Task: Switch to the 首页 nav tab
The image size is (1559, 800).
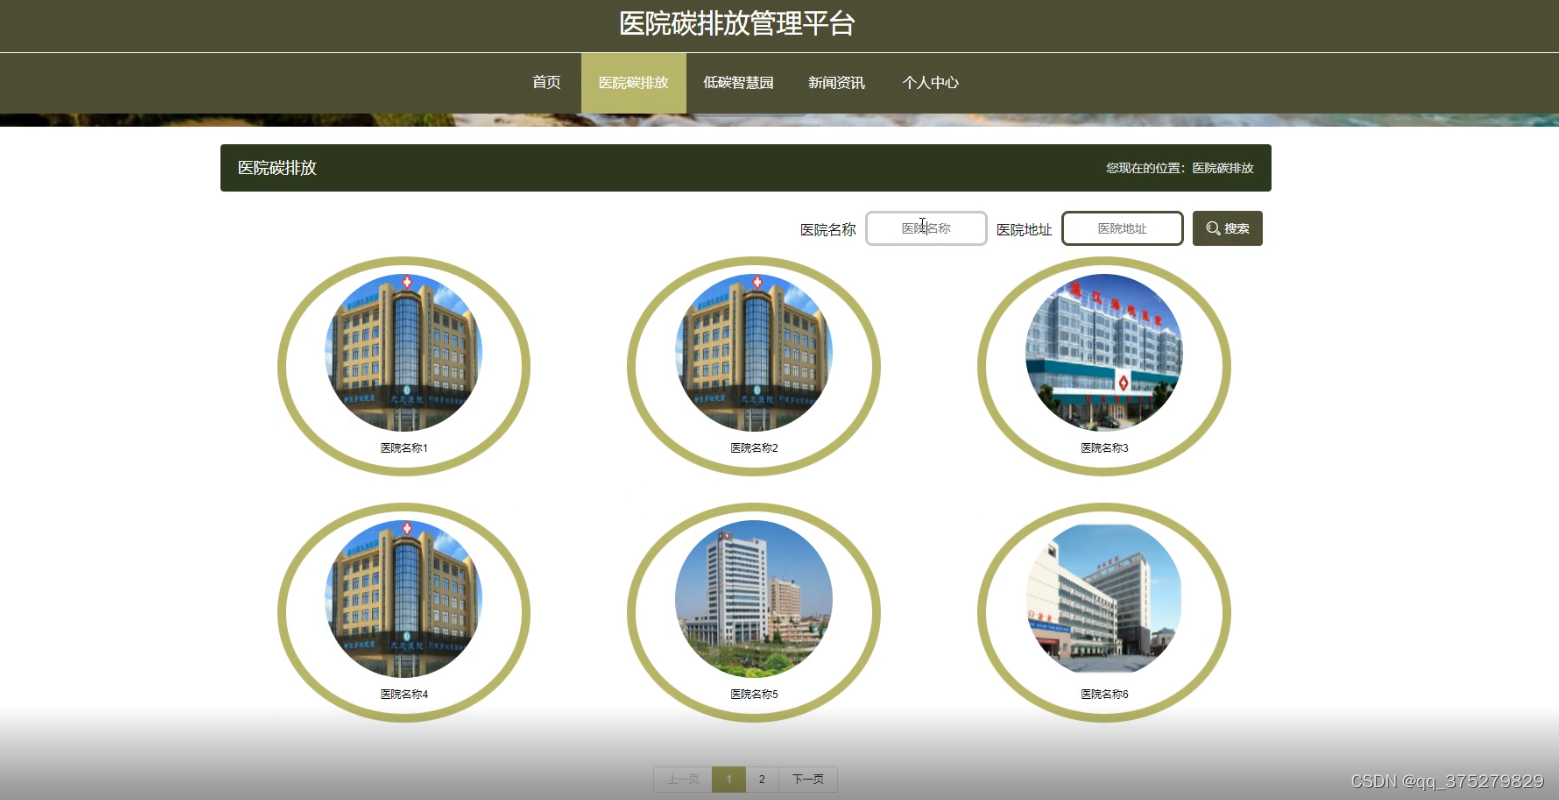Action: [546, 82]
